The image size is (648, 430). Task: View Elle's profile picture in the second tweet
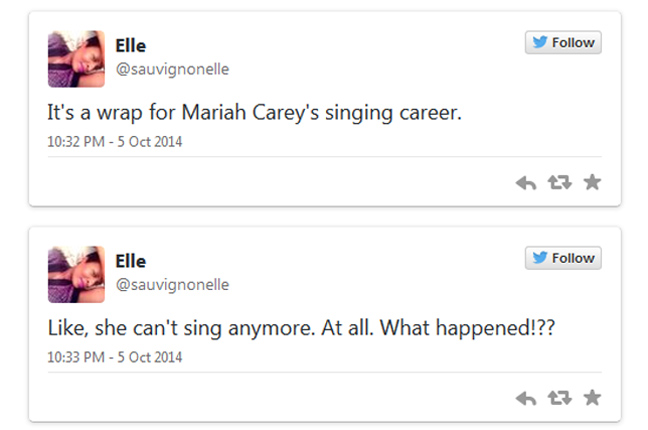point(76,274)
